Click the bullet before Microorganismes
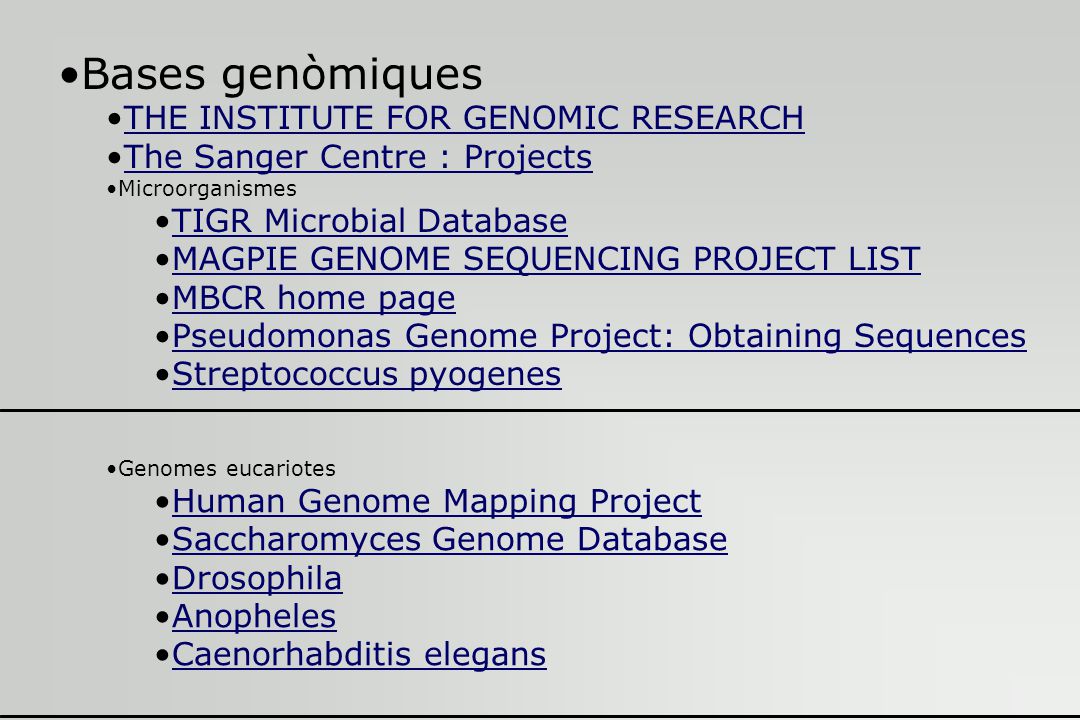1080x720 pixels. [112, 190]
